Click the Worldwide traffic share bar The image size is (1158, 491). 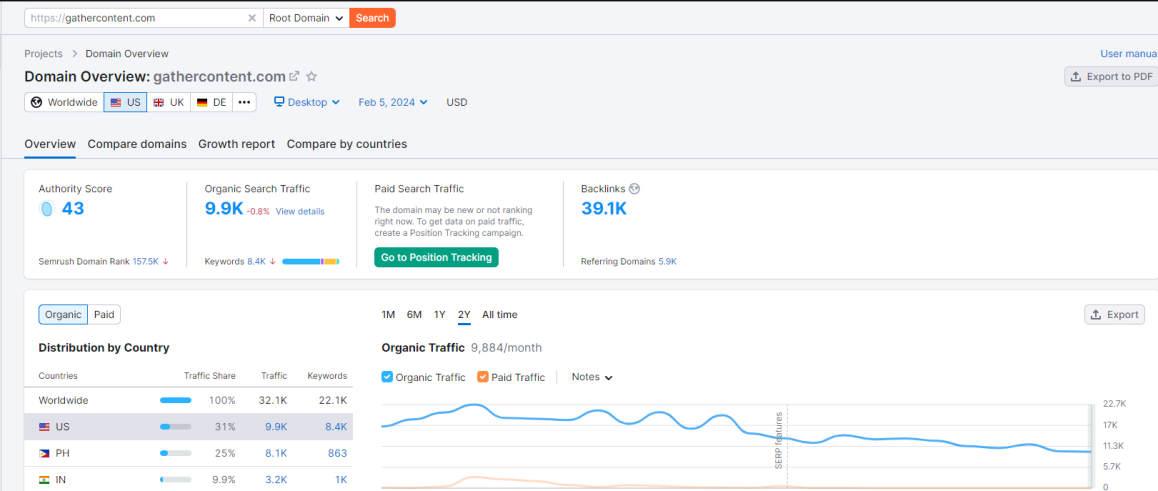click(176, 400)
